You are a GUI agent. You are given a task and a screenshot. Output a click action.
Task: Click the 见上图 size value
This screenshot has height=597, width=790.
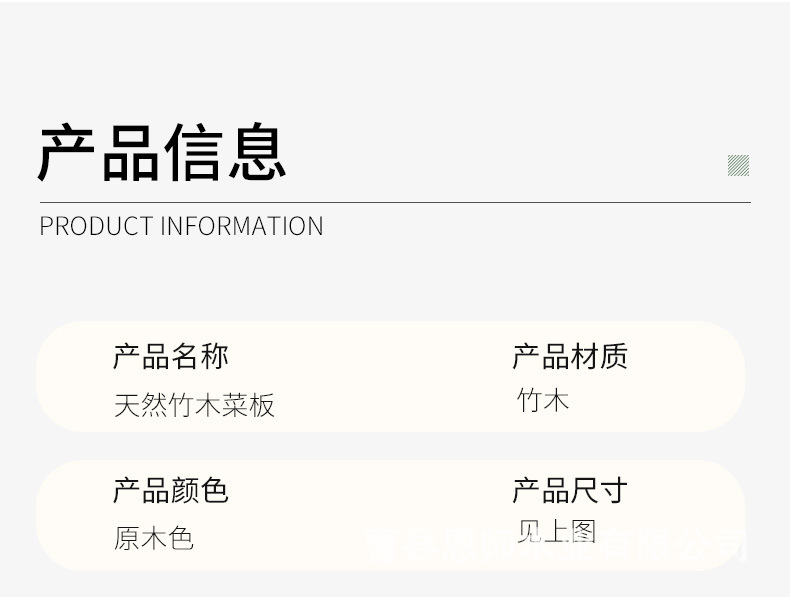(x=556, y=530)
